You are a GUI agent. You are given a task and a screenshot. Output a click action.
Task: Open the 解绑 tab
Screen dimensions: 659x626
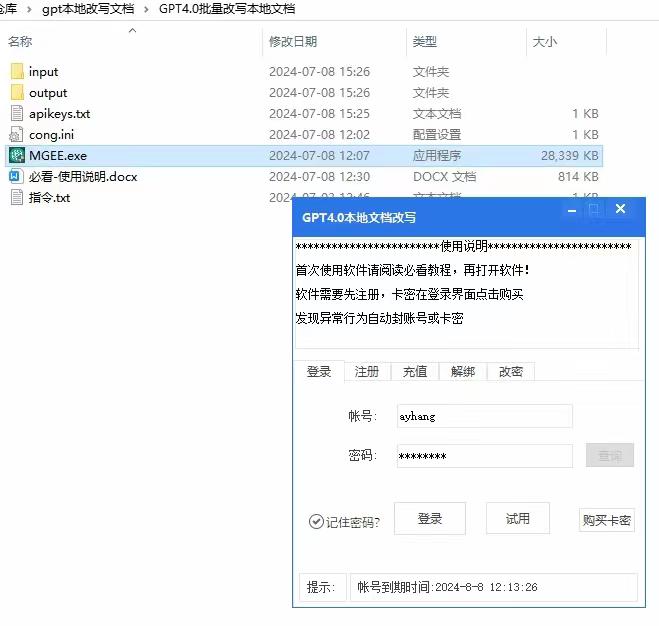pyautogui.click(x=463, y=372)
